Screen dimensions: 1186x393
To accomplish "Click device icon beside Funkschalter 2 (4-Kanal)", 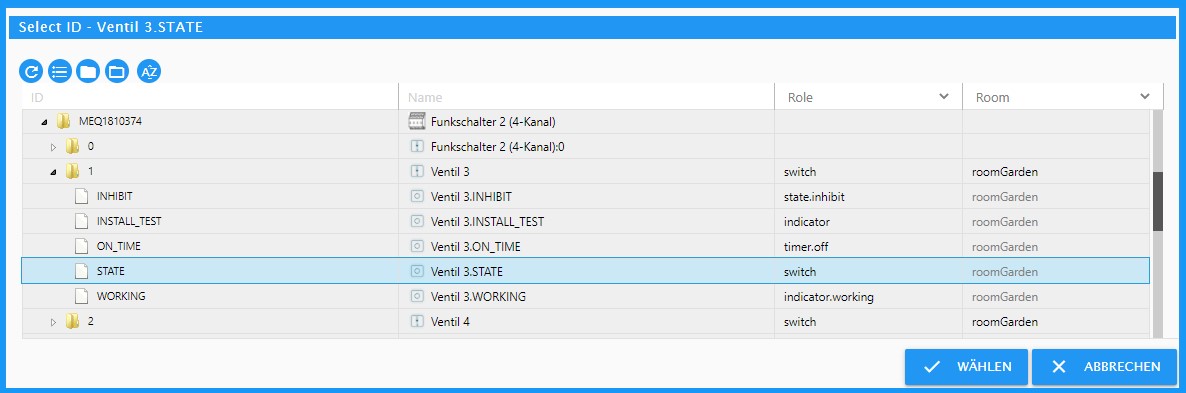I will point(417,121).
